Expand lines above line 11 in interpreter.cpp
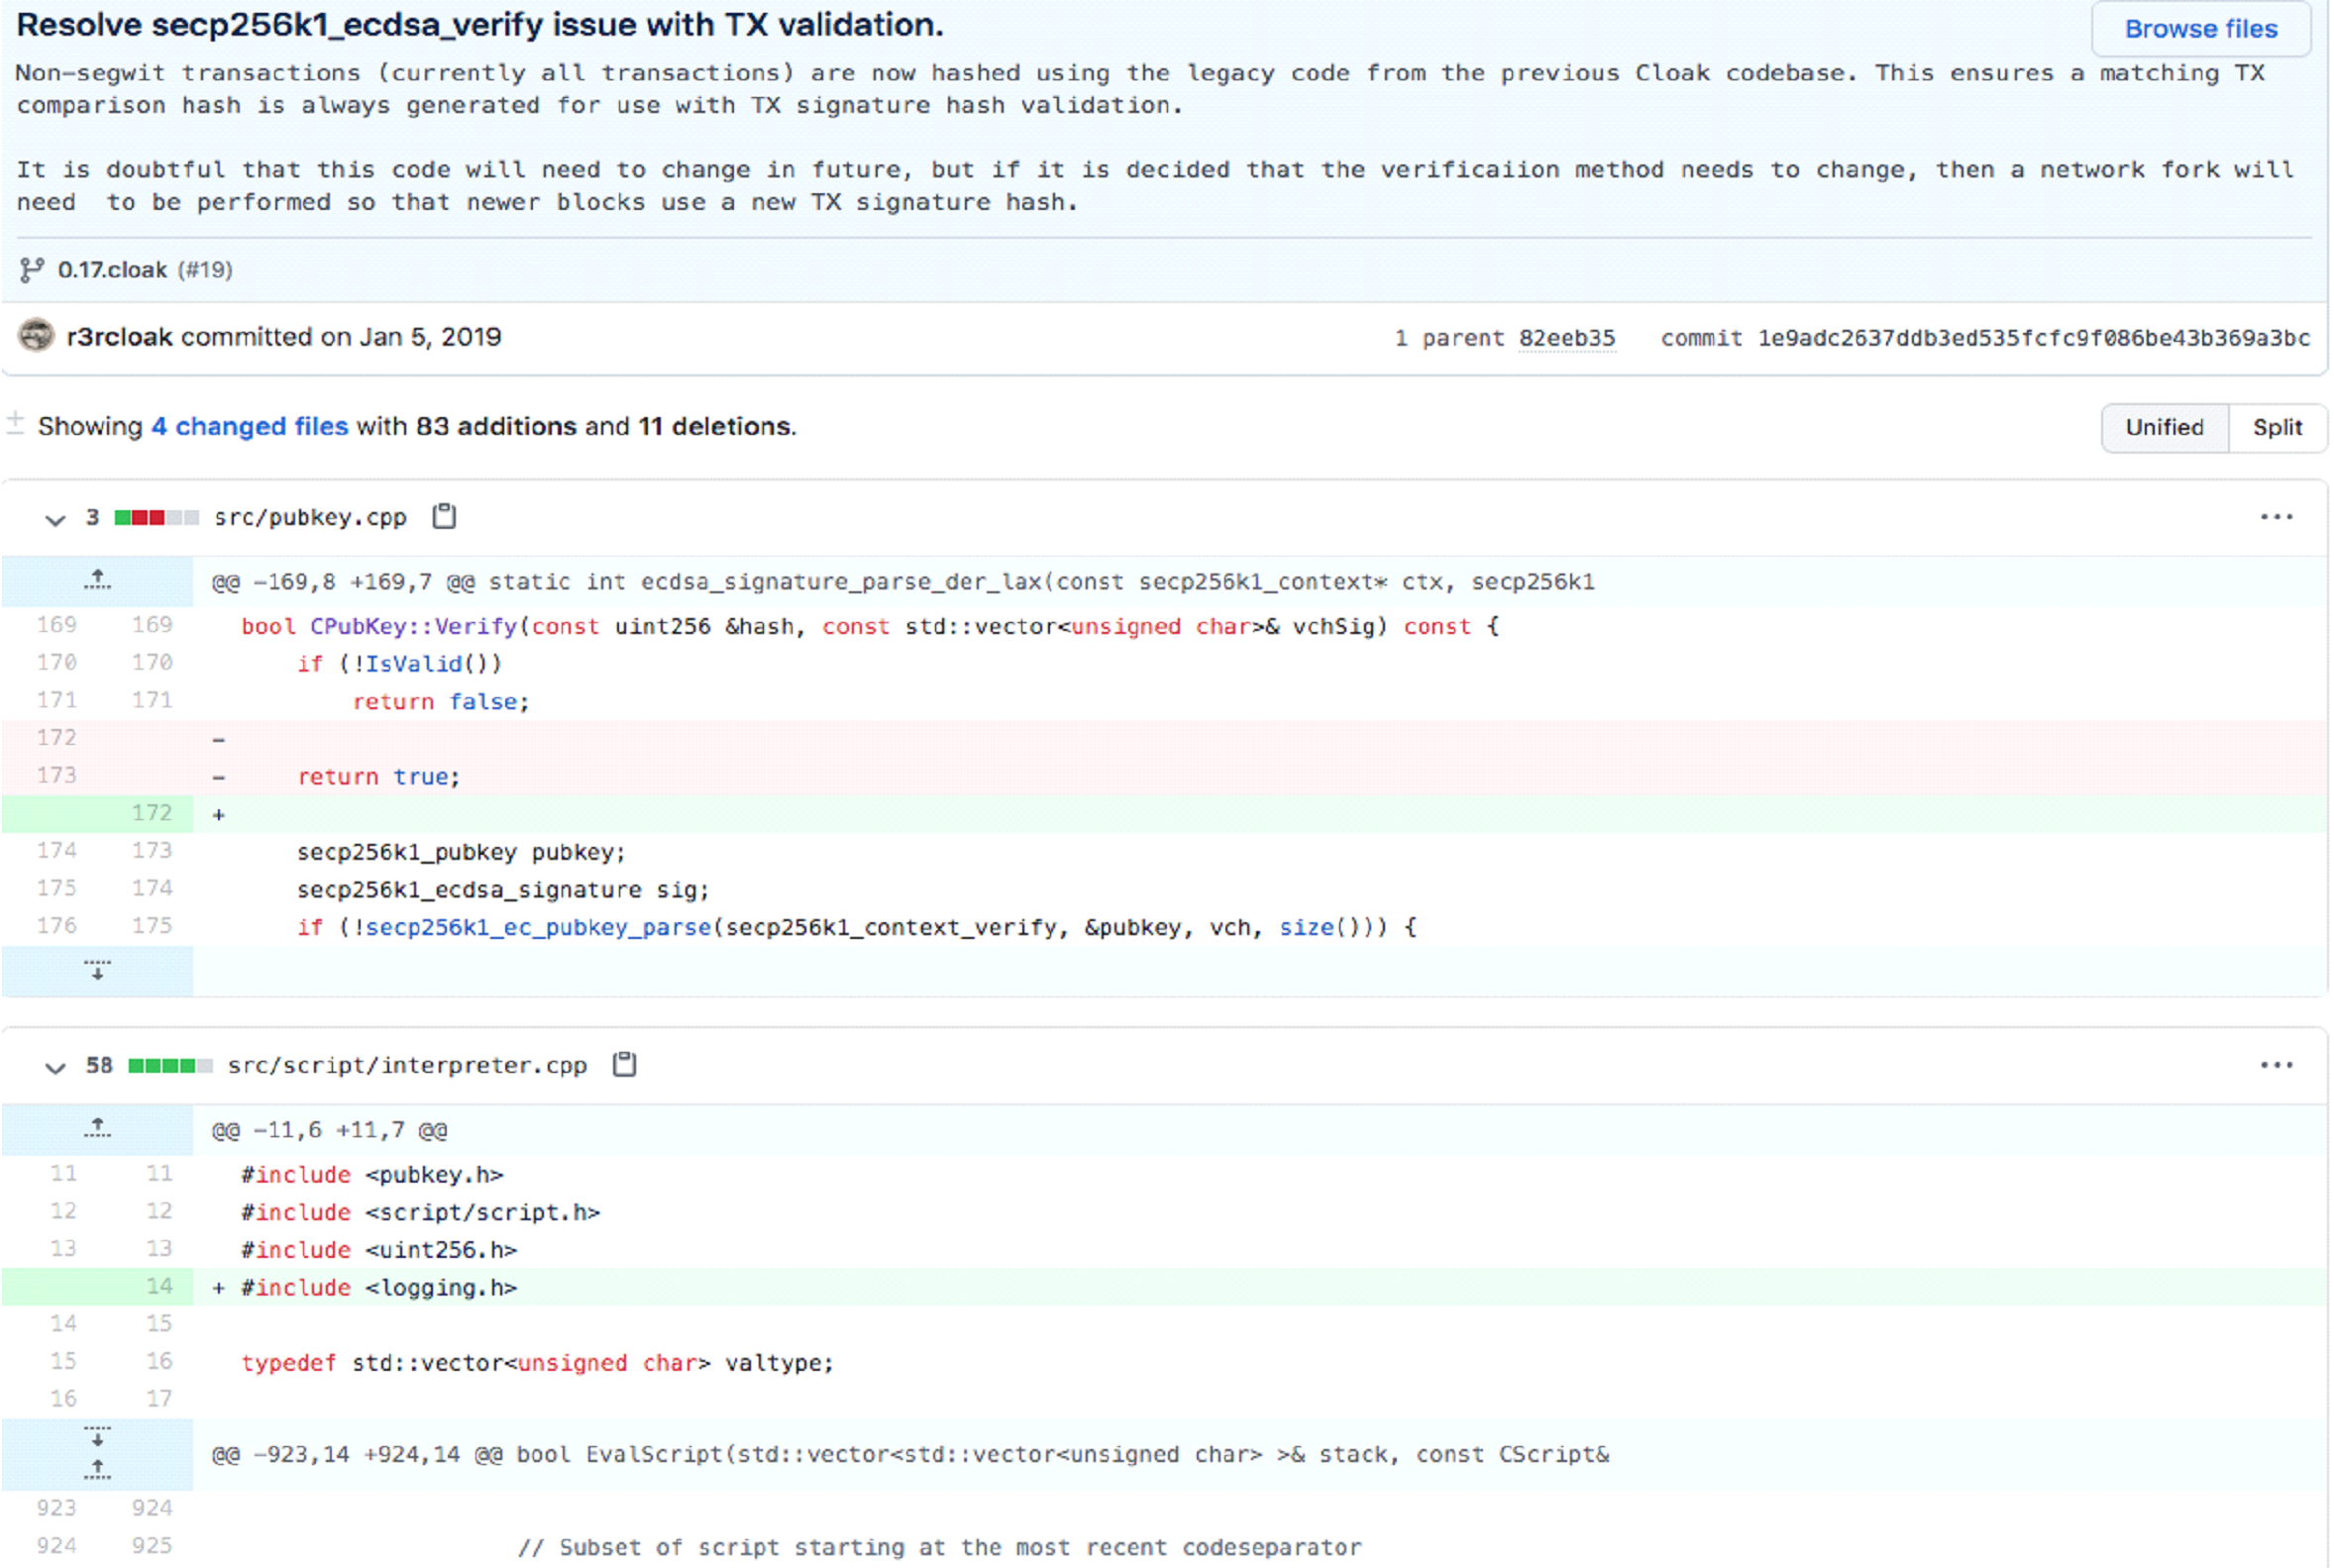 97,1129
